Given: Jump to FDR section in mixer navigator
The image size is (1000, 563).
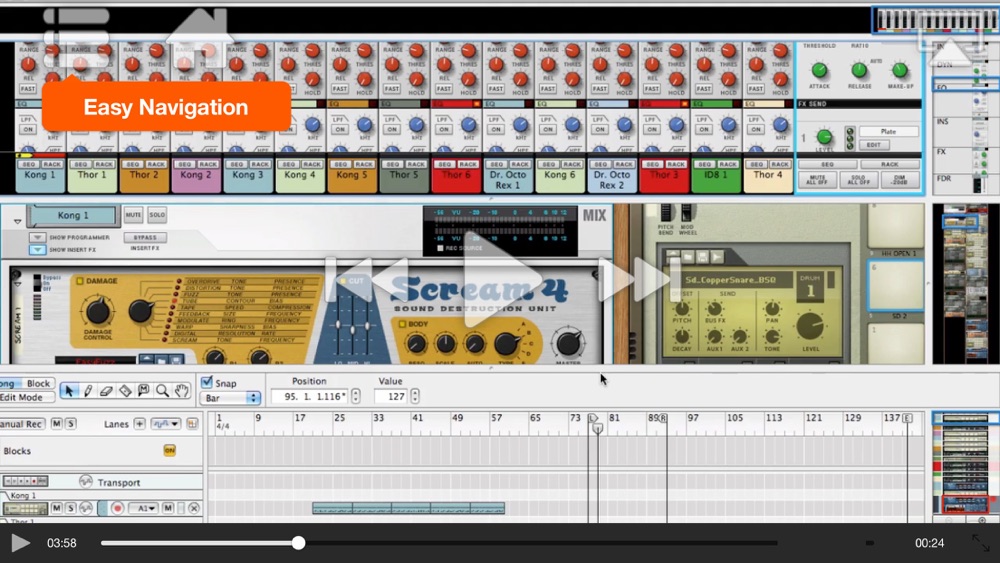Looking at the screenshot, I should pos(944,179).
